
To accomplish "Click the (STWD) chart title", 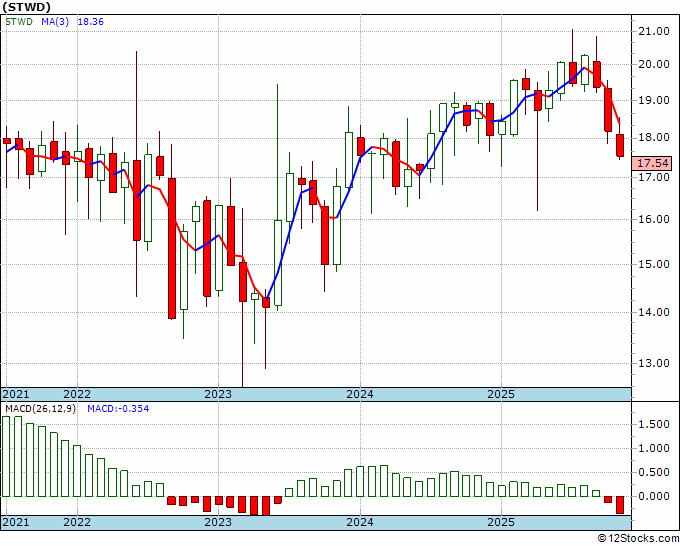I will [x=26, y=7].
